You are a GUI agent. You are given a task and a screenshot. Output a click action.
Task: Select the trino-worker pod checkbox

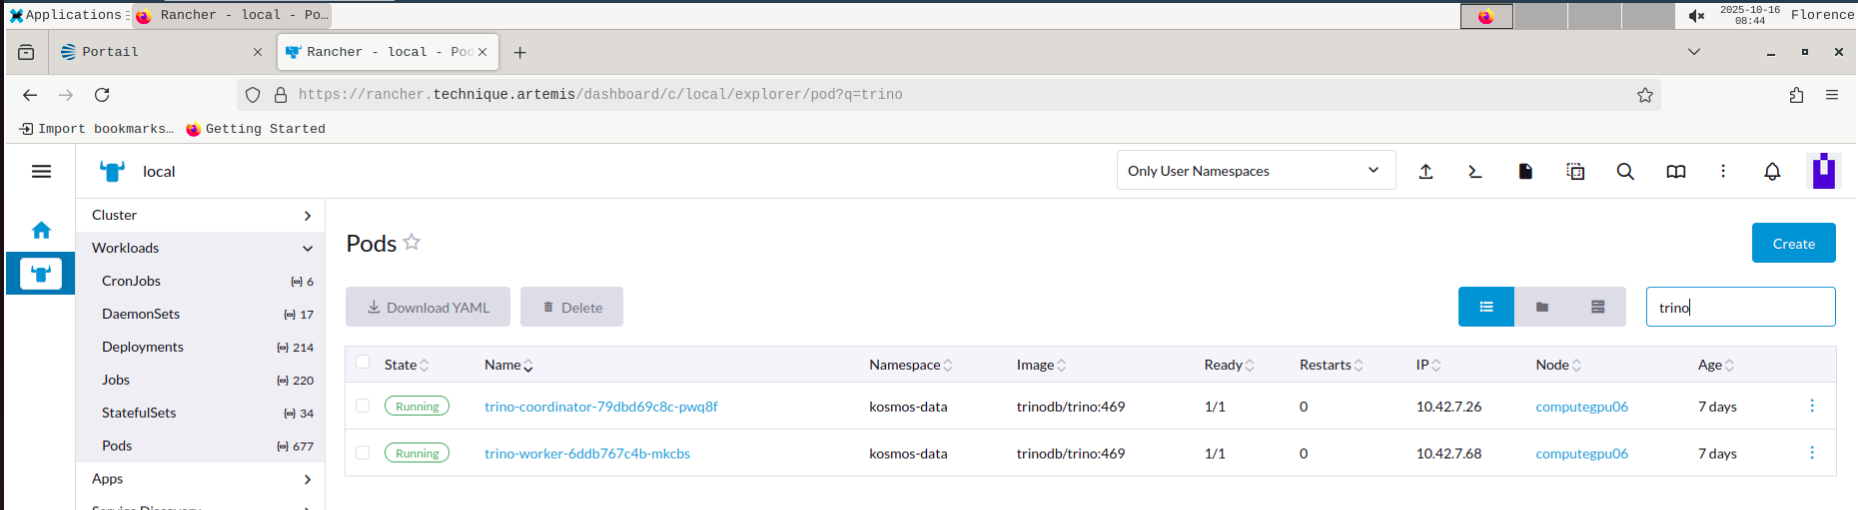point(363,453)
